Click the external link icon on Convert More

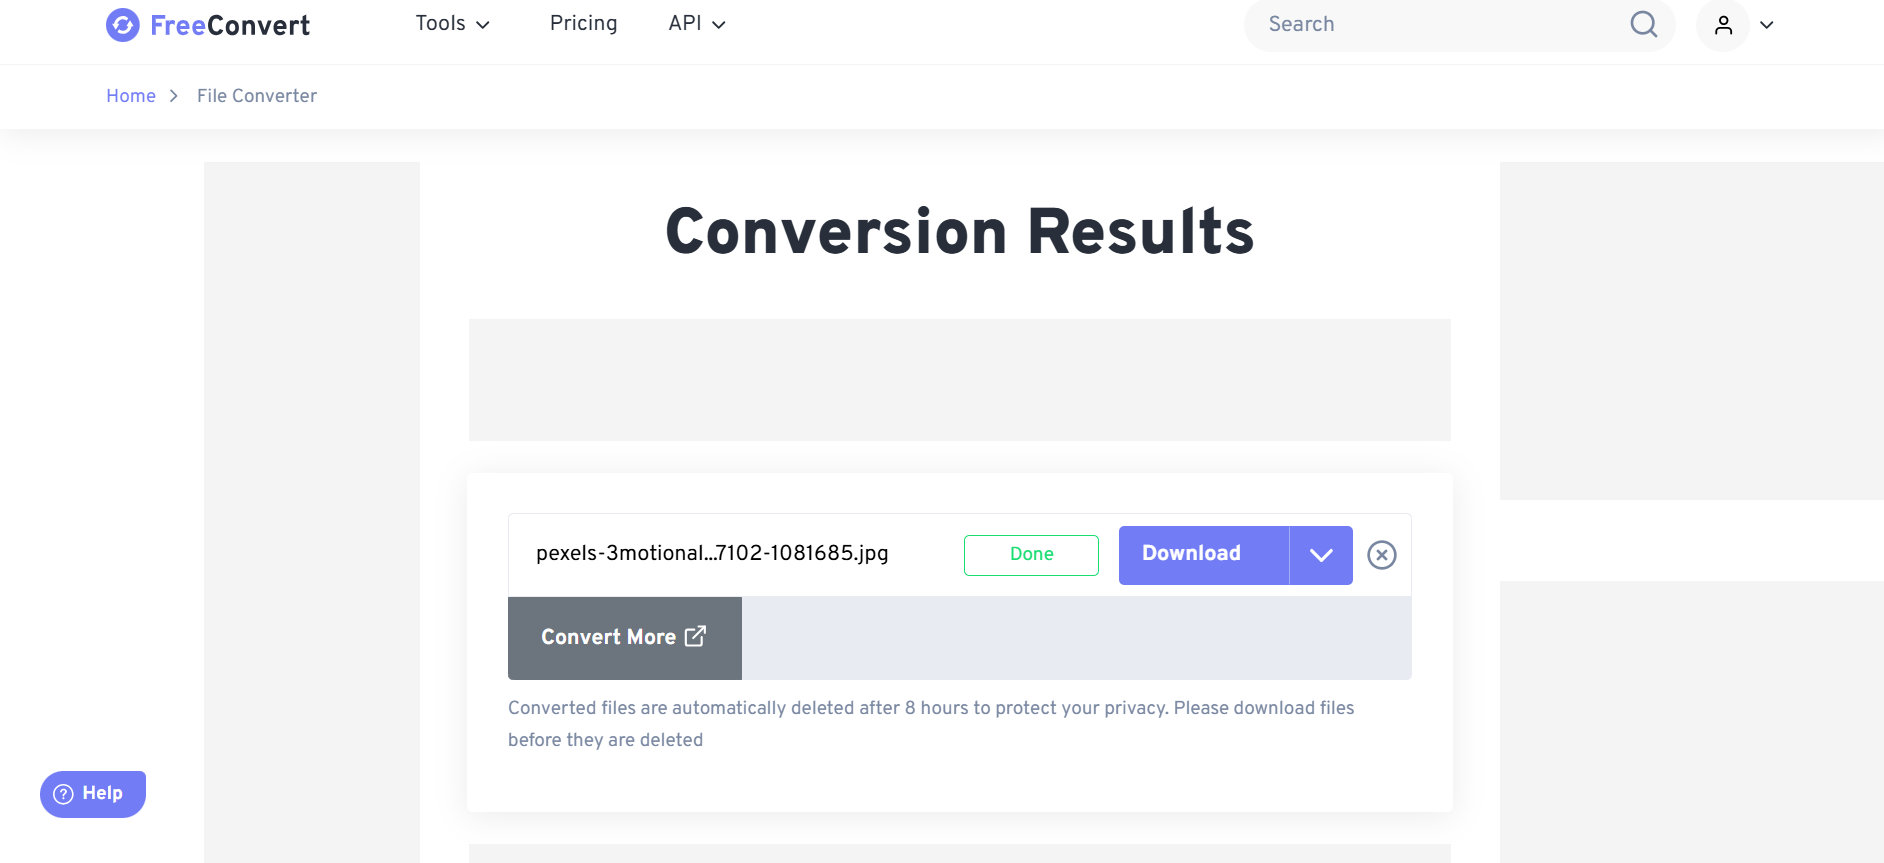click(x=695, y=636)
